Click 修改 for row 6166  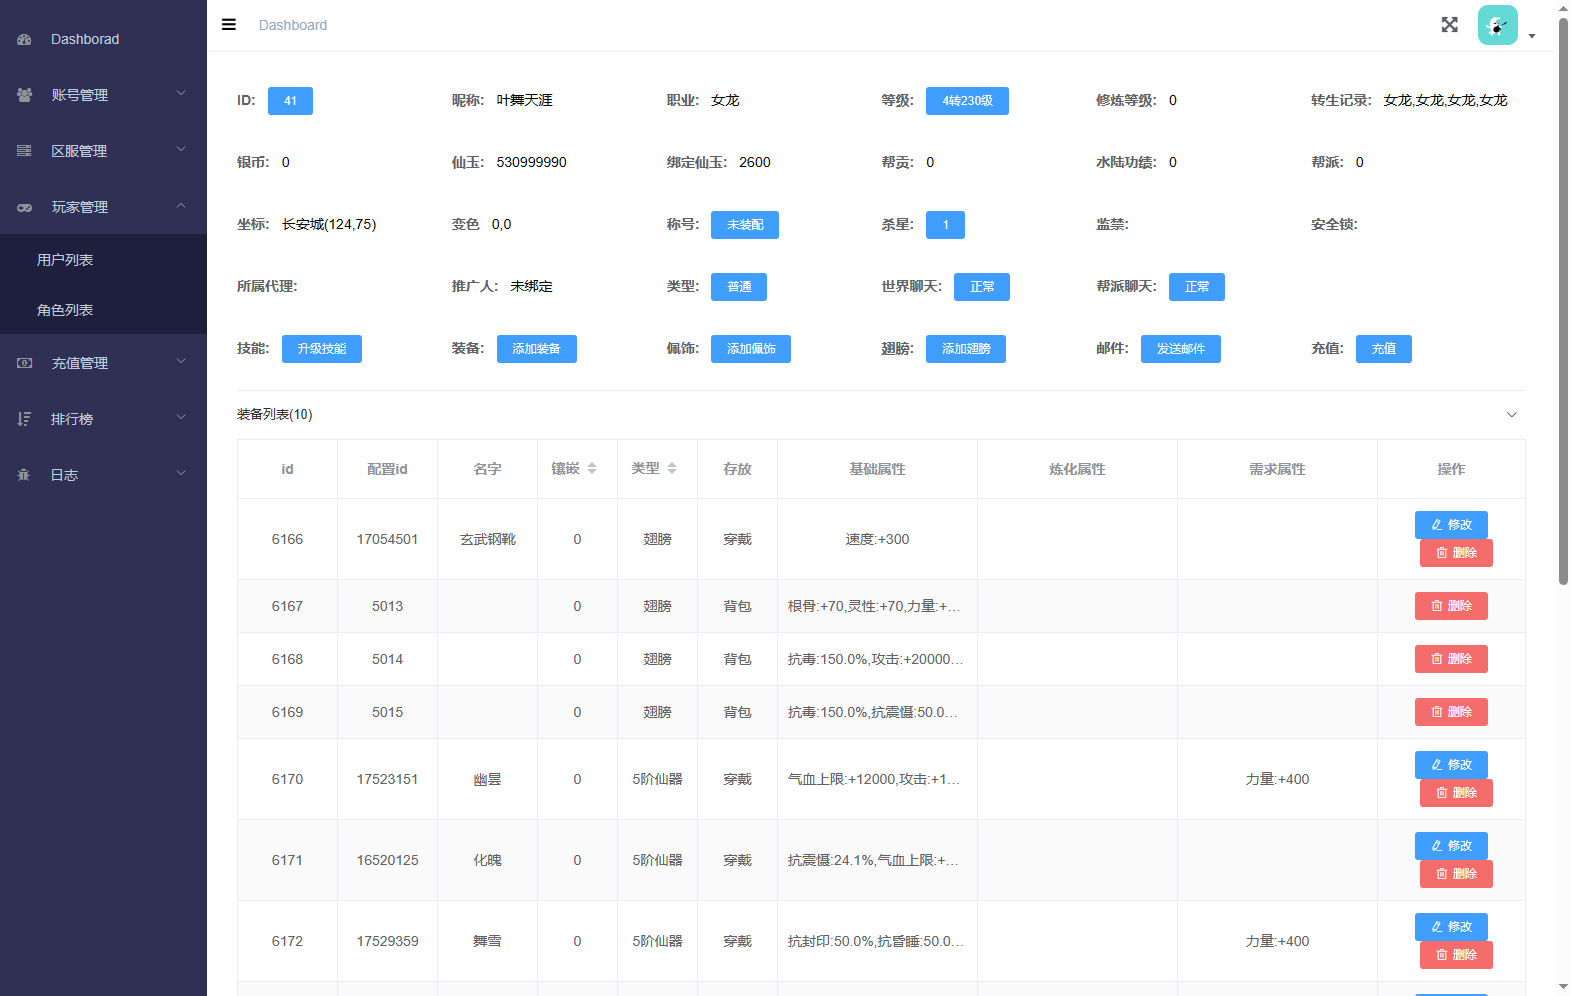1451,525
